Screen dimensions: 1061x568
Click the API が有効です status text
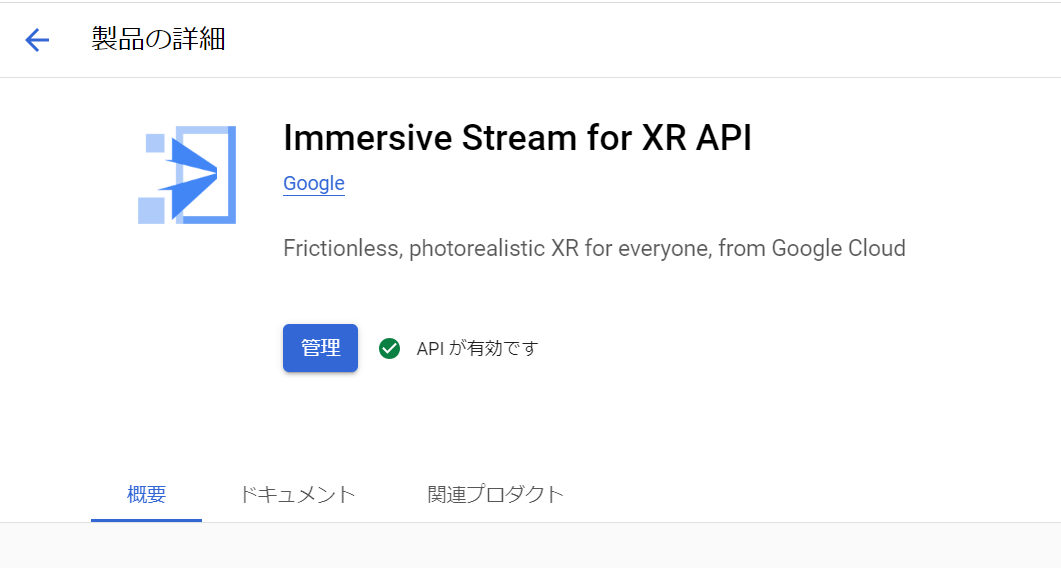(x=477, y=349)
